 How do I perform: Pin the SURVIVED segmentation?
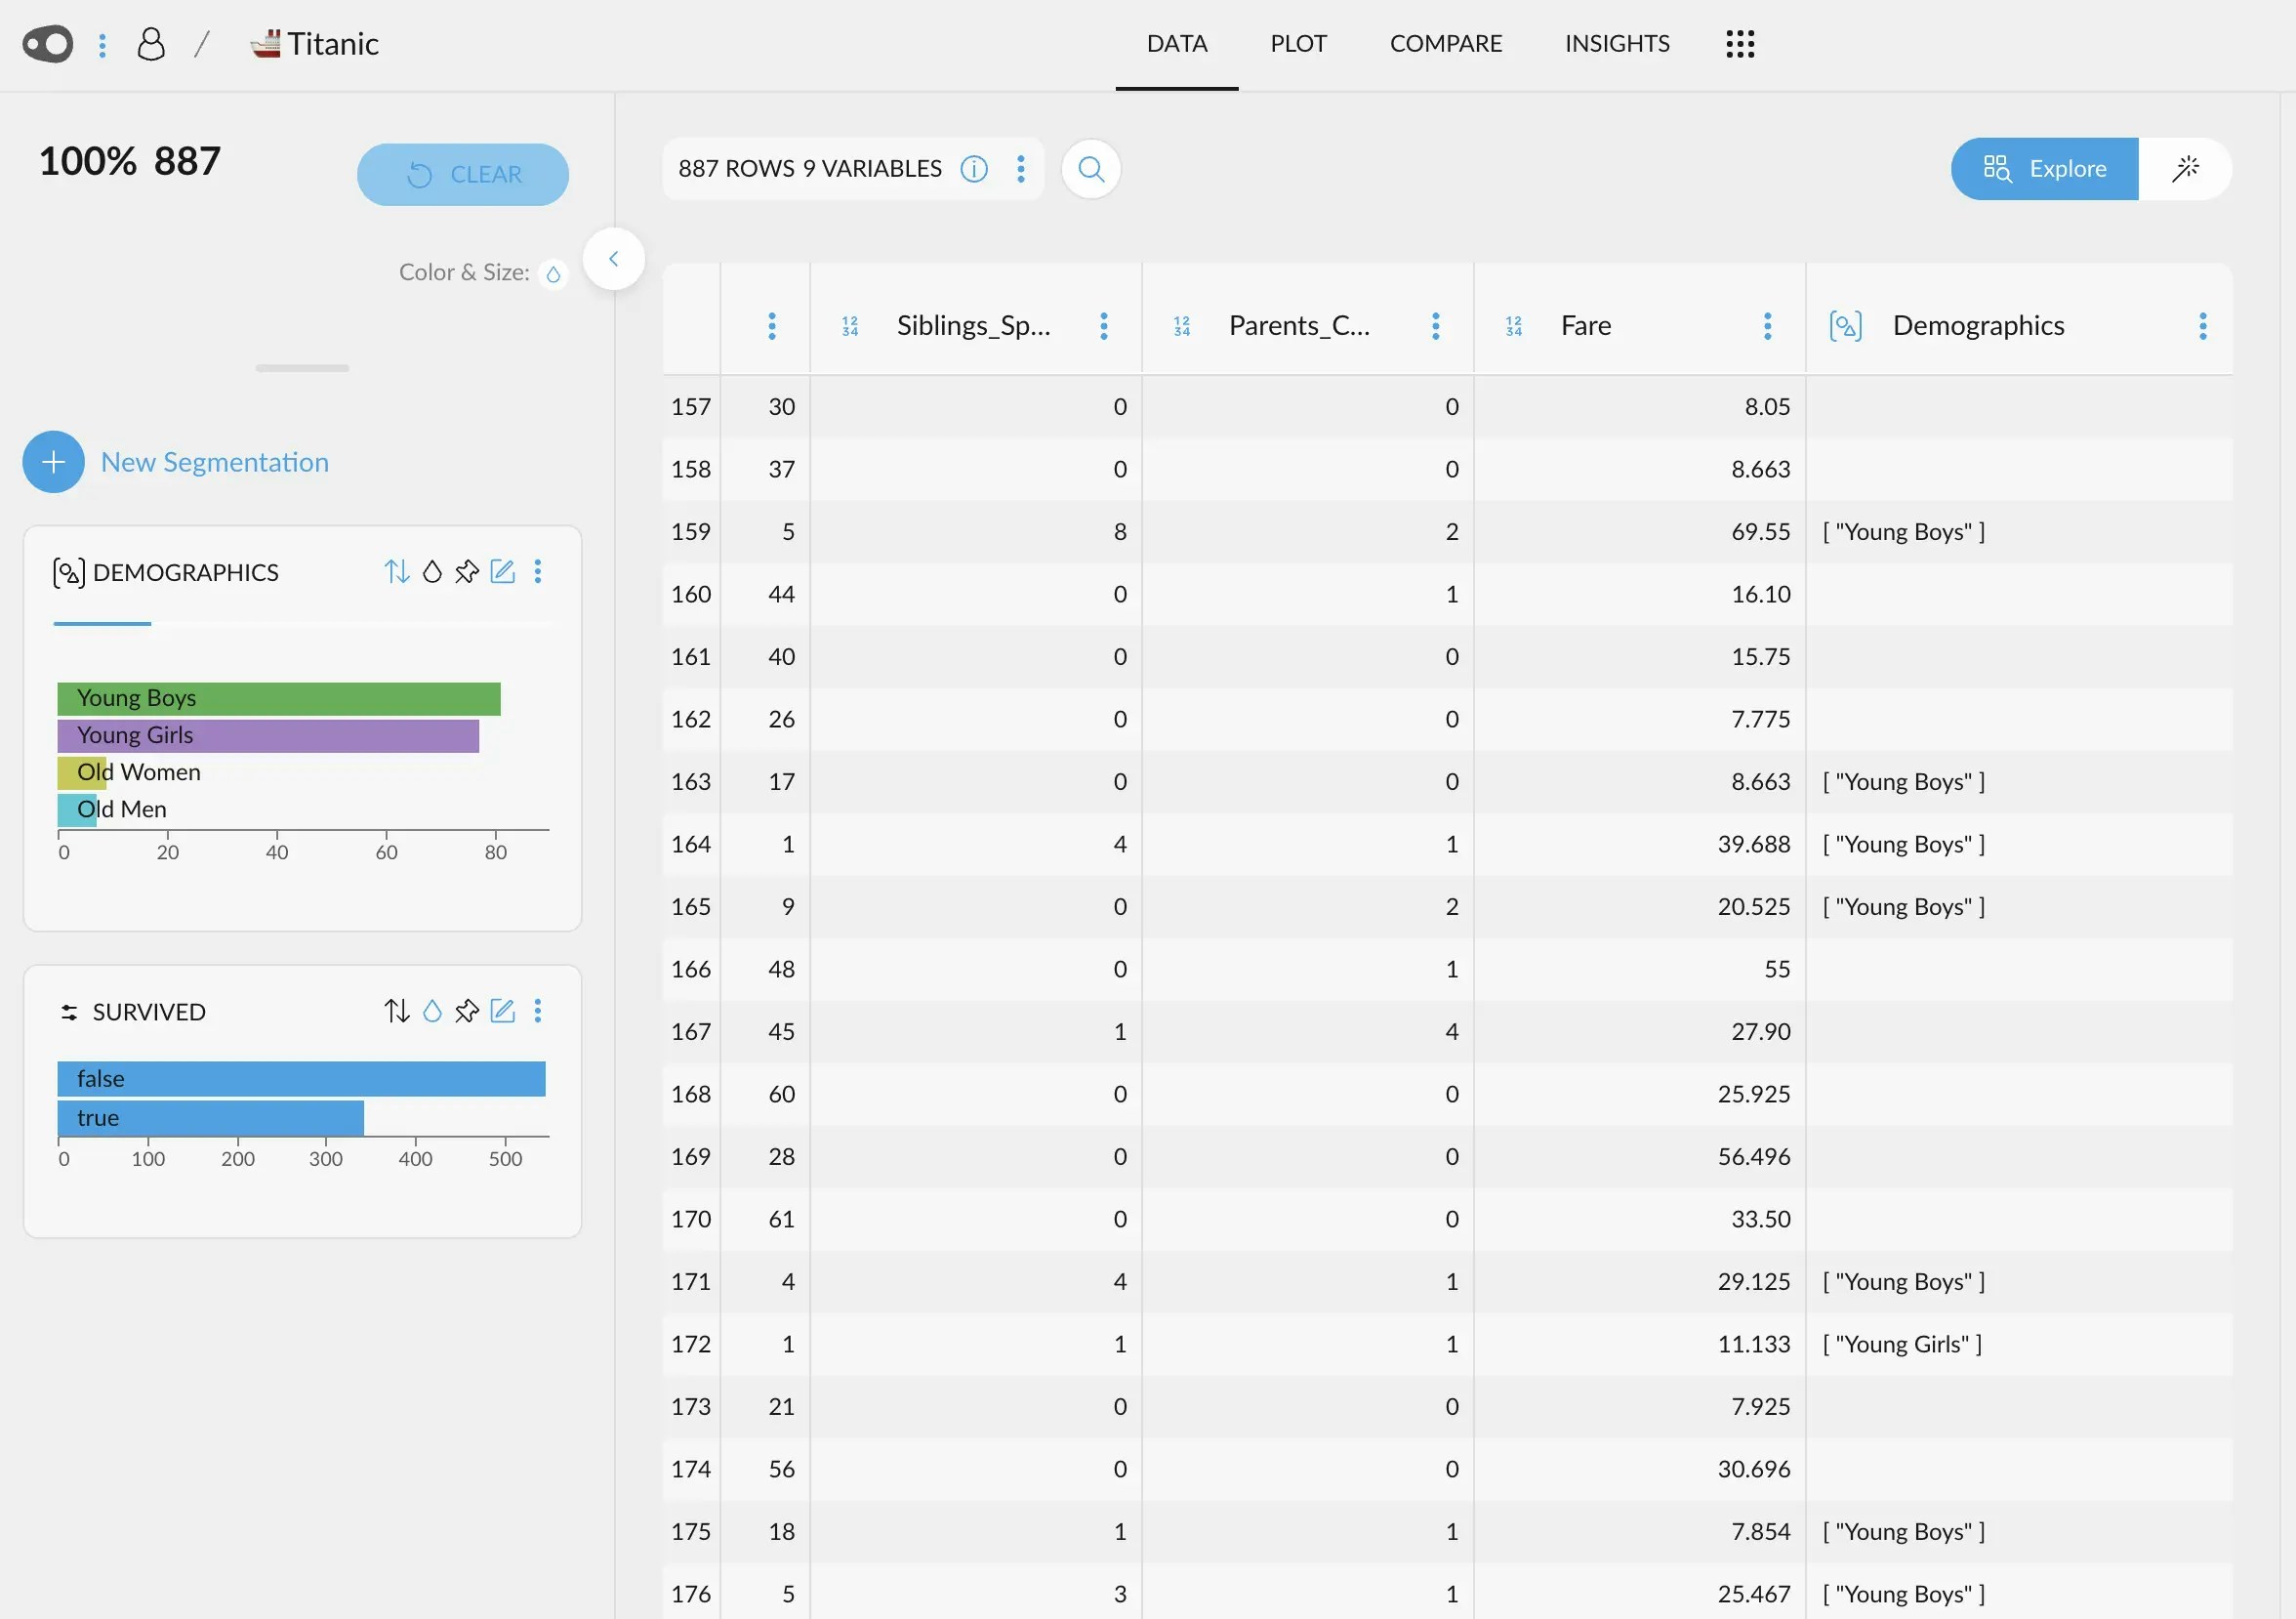click(x=467, y=1011)
